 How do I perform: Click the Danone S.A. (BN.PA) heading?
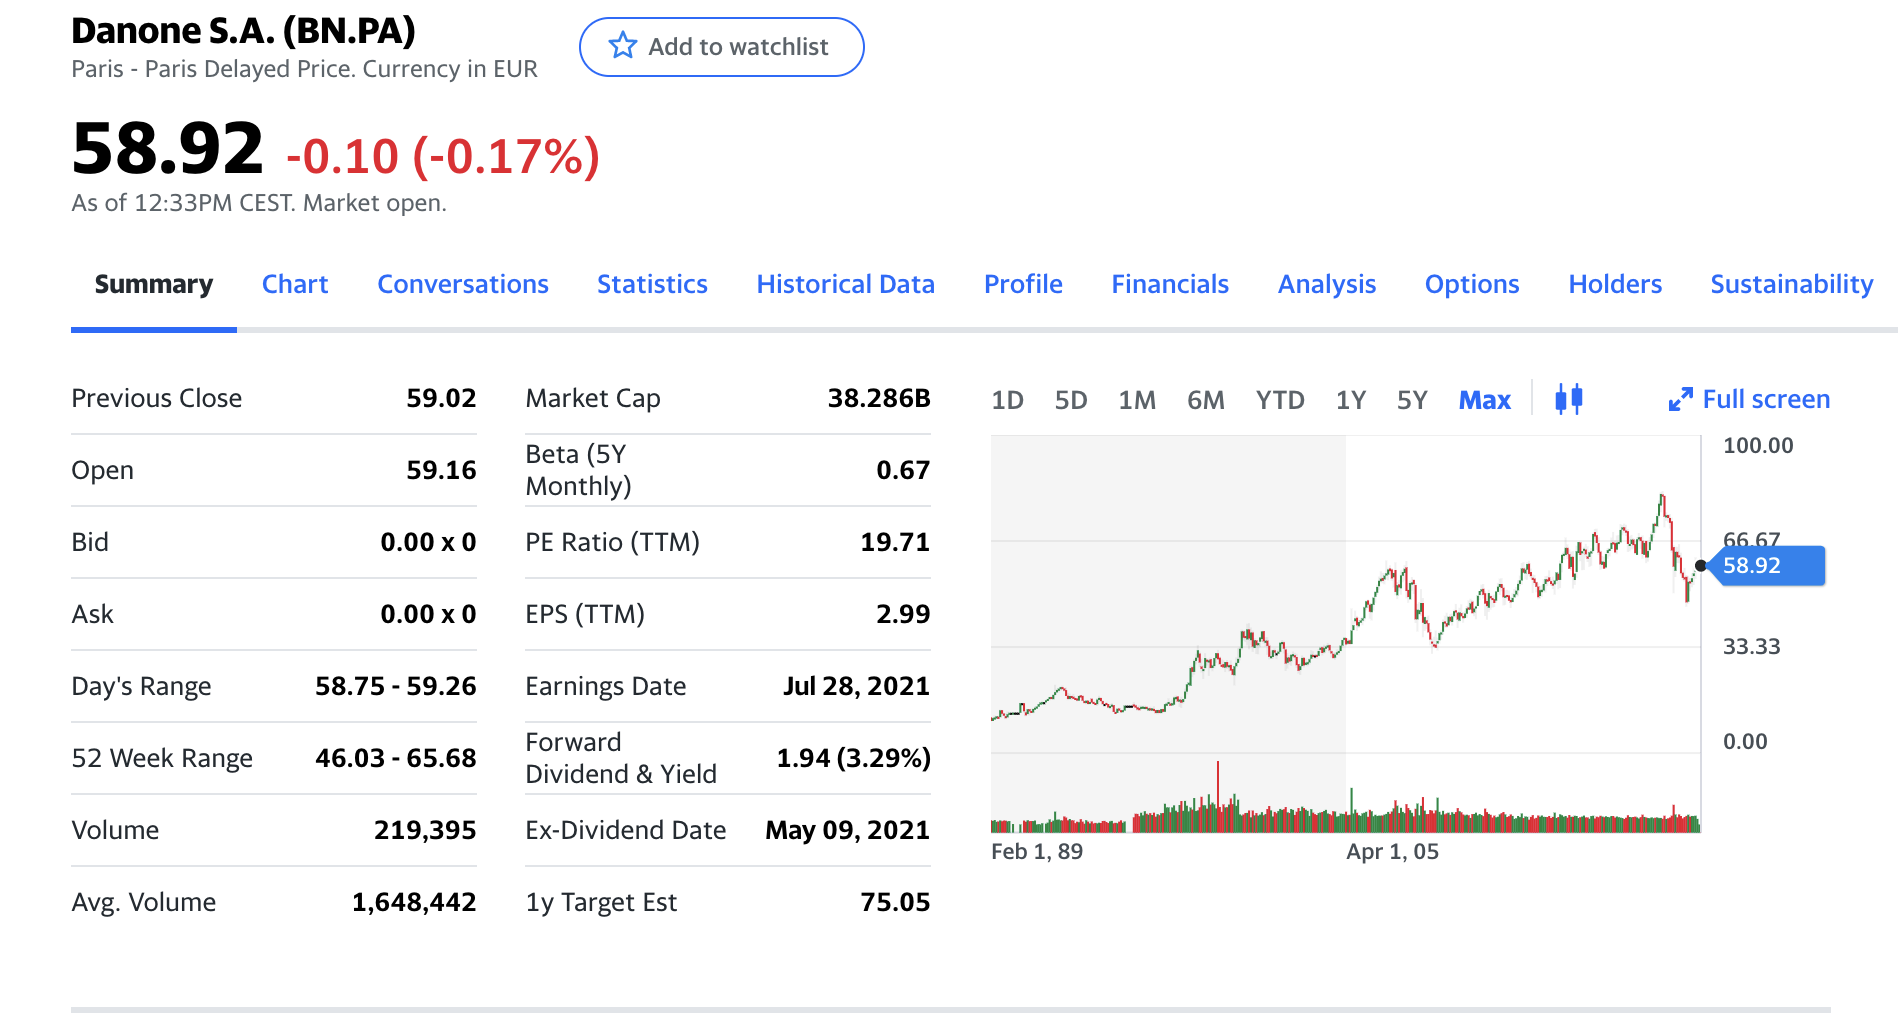point(243,31)
